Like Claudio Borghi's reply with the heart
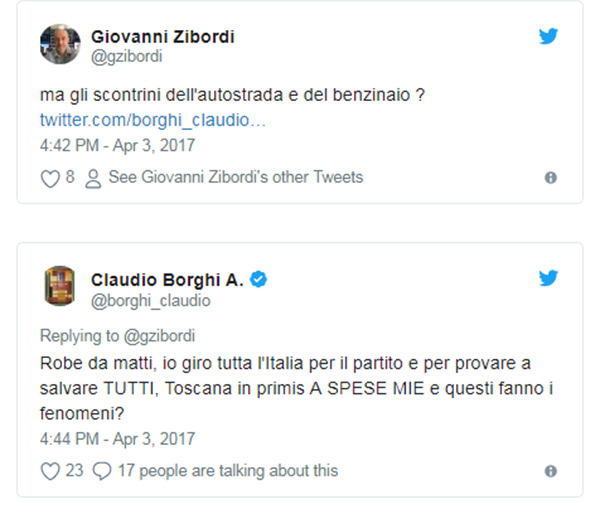 (x=50, y=470)
